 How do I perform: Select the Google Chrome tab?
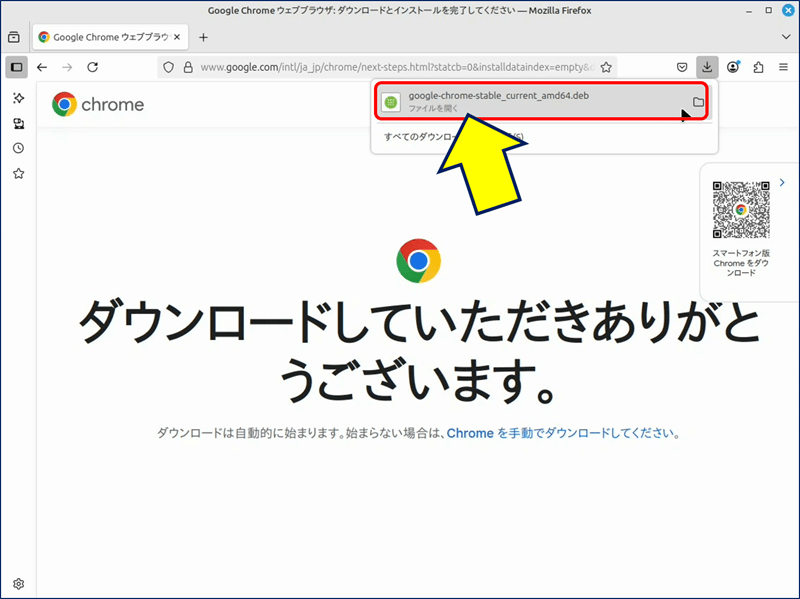tap(111, 37)
